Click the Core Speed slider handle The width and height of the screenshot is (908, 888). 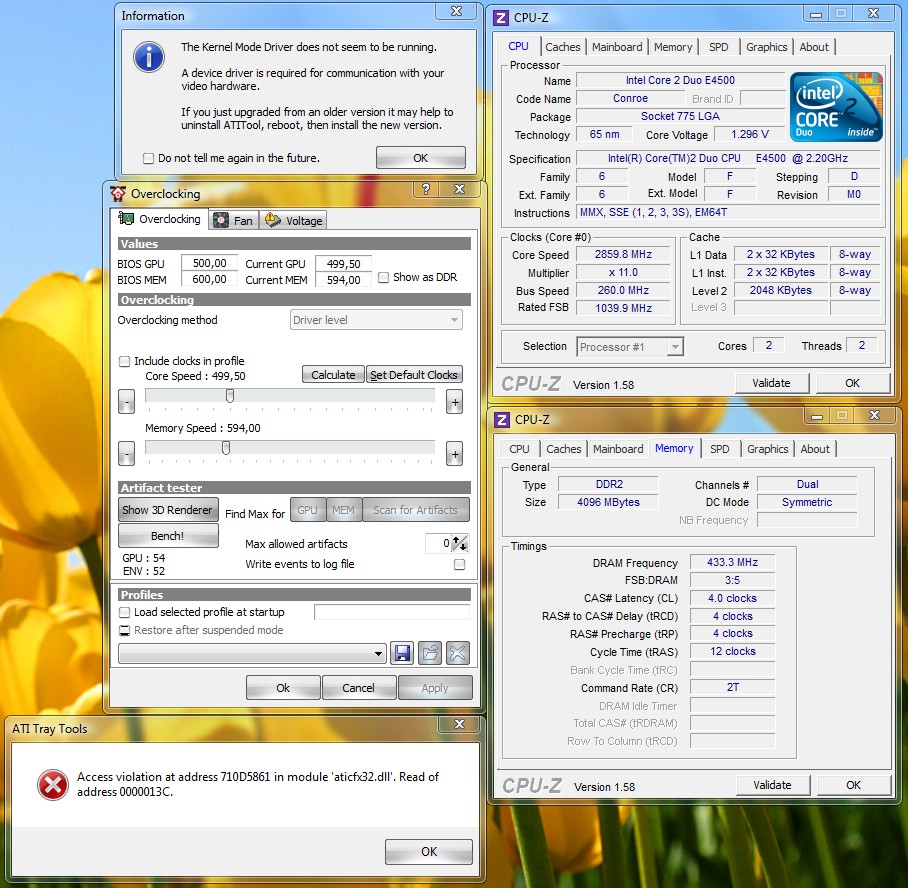click(230, 396)
